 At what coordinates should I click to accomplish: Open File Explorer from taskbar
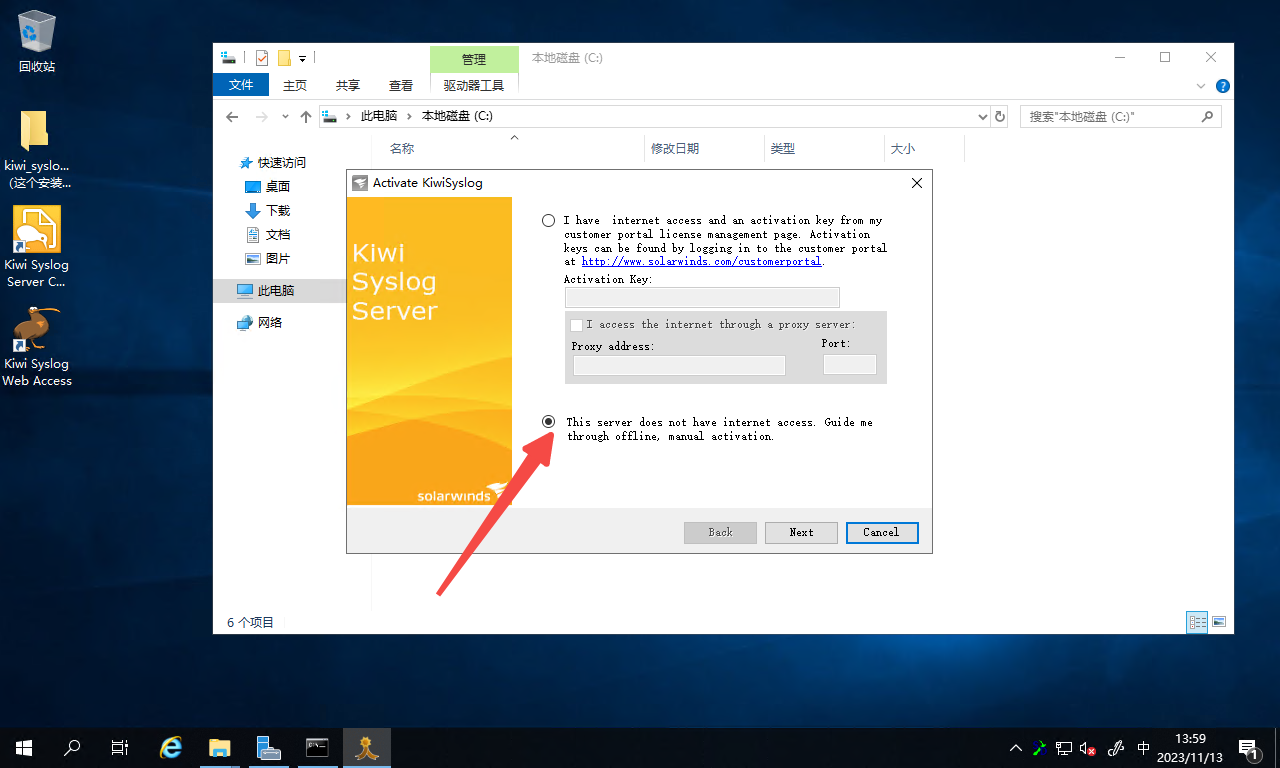(220, 747)
